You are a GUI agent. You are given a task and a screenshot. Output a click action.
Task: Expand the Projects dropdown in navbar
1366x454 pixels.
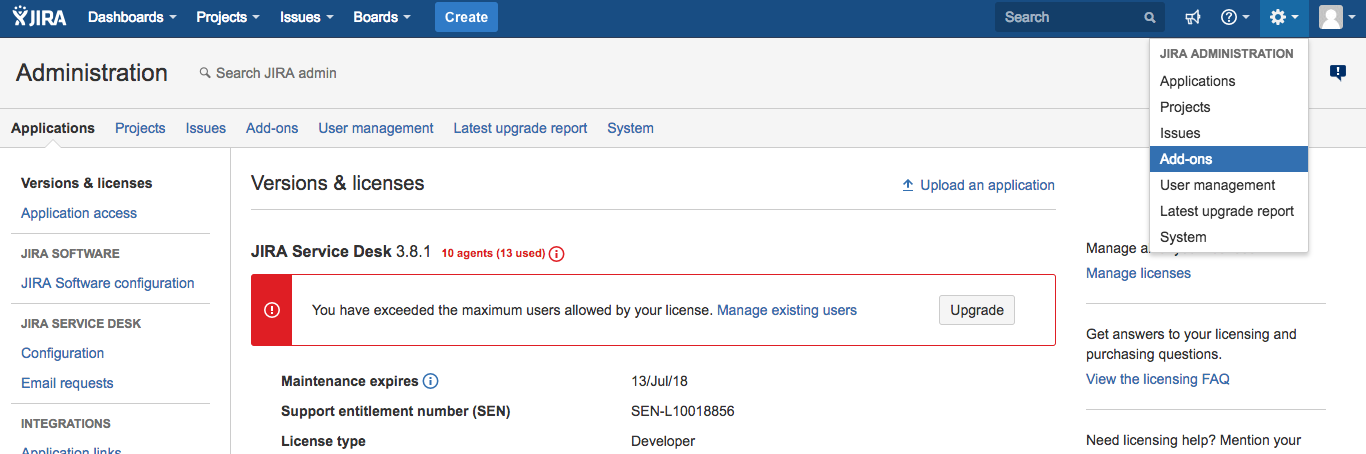coord(228,17)
